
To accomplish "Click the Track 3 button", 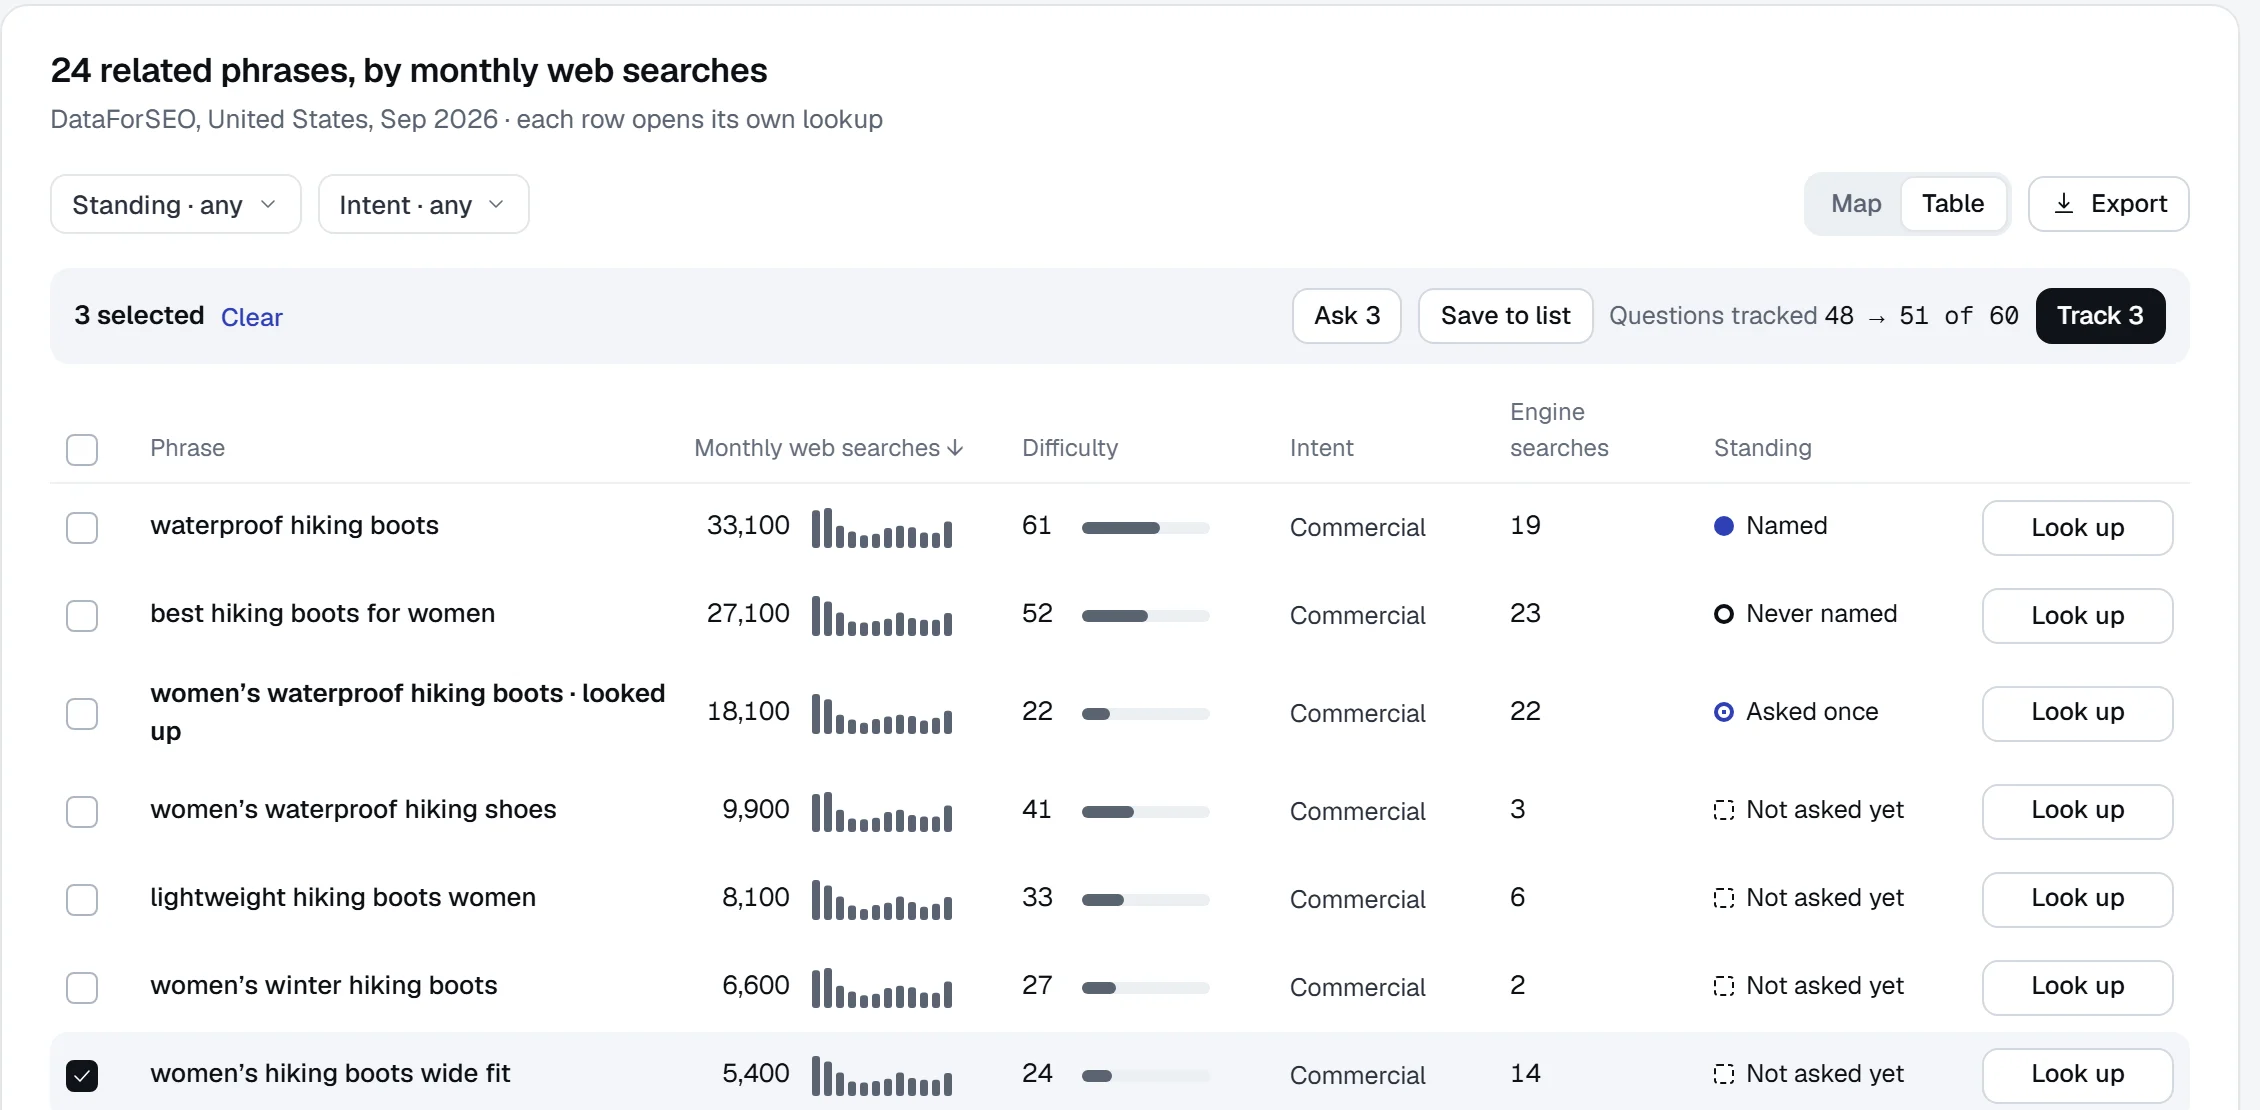I will click(x=2101, y=316).
